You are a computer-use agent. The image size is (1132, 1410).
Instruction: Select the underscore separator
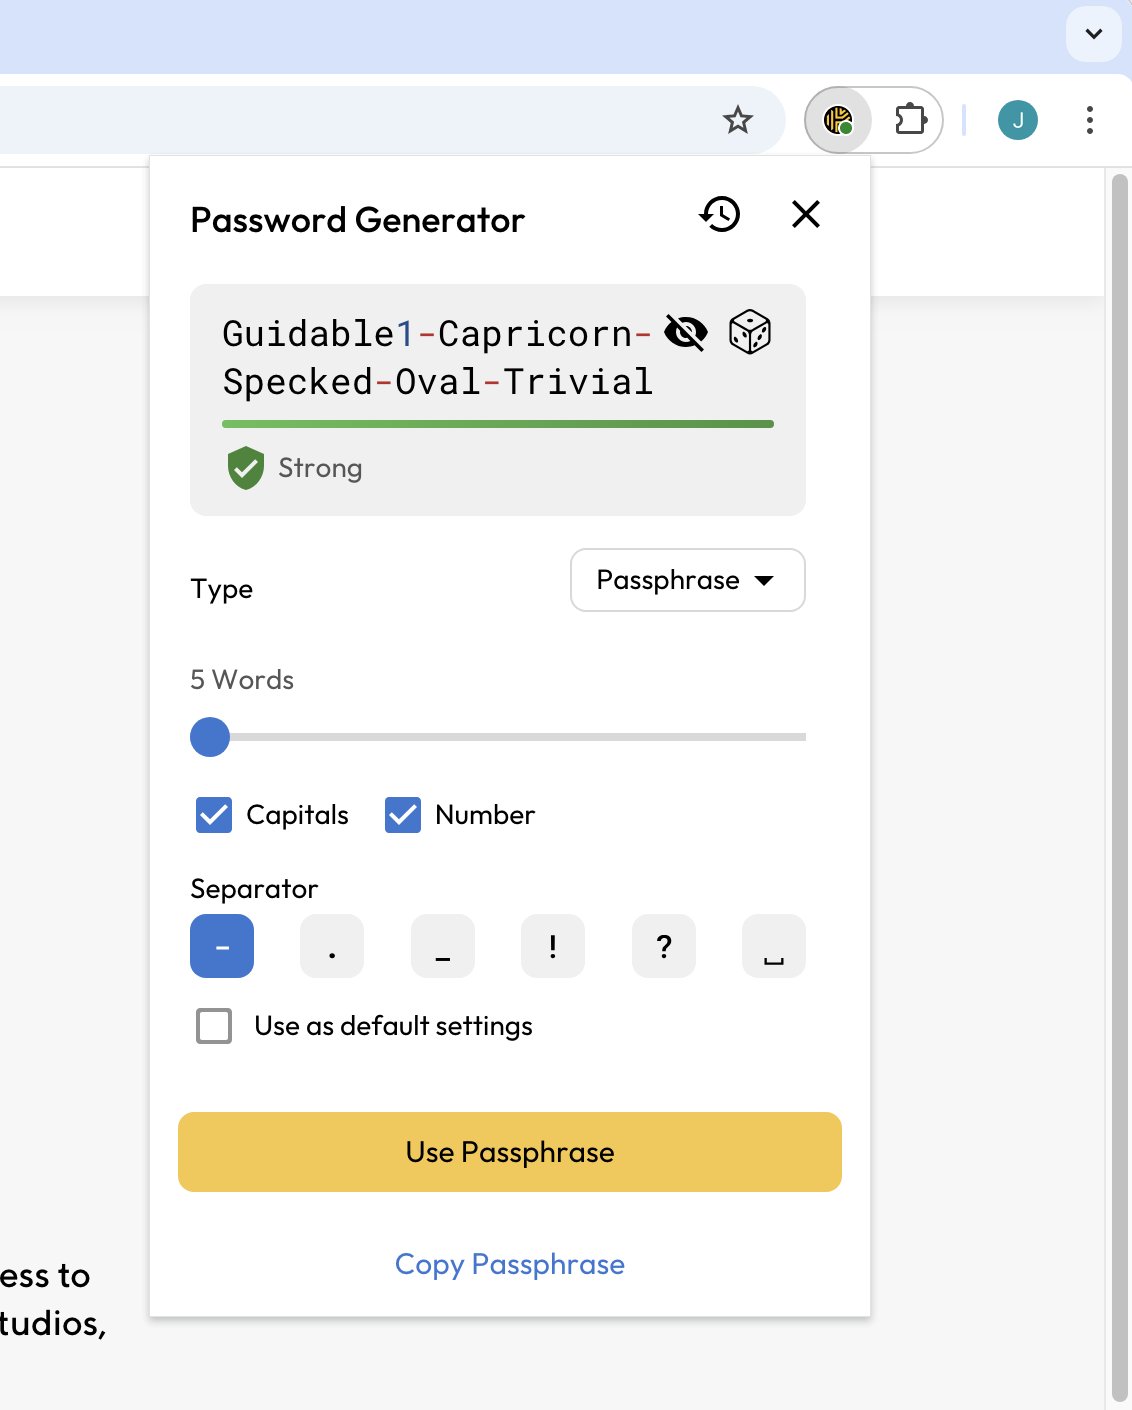(443, 946)
